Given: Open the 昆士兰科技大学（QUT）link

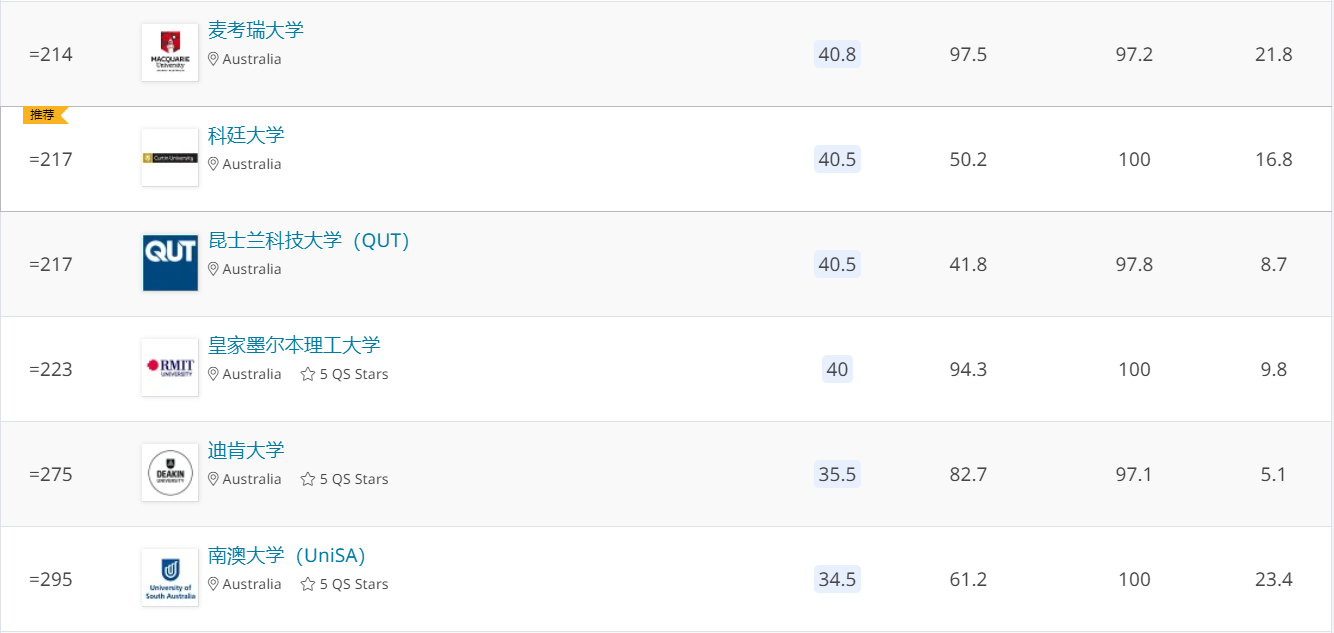Looking at the screenshot, I should tap(309, 240).
